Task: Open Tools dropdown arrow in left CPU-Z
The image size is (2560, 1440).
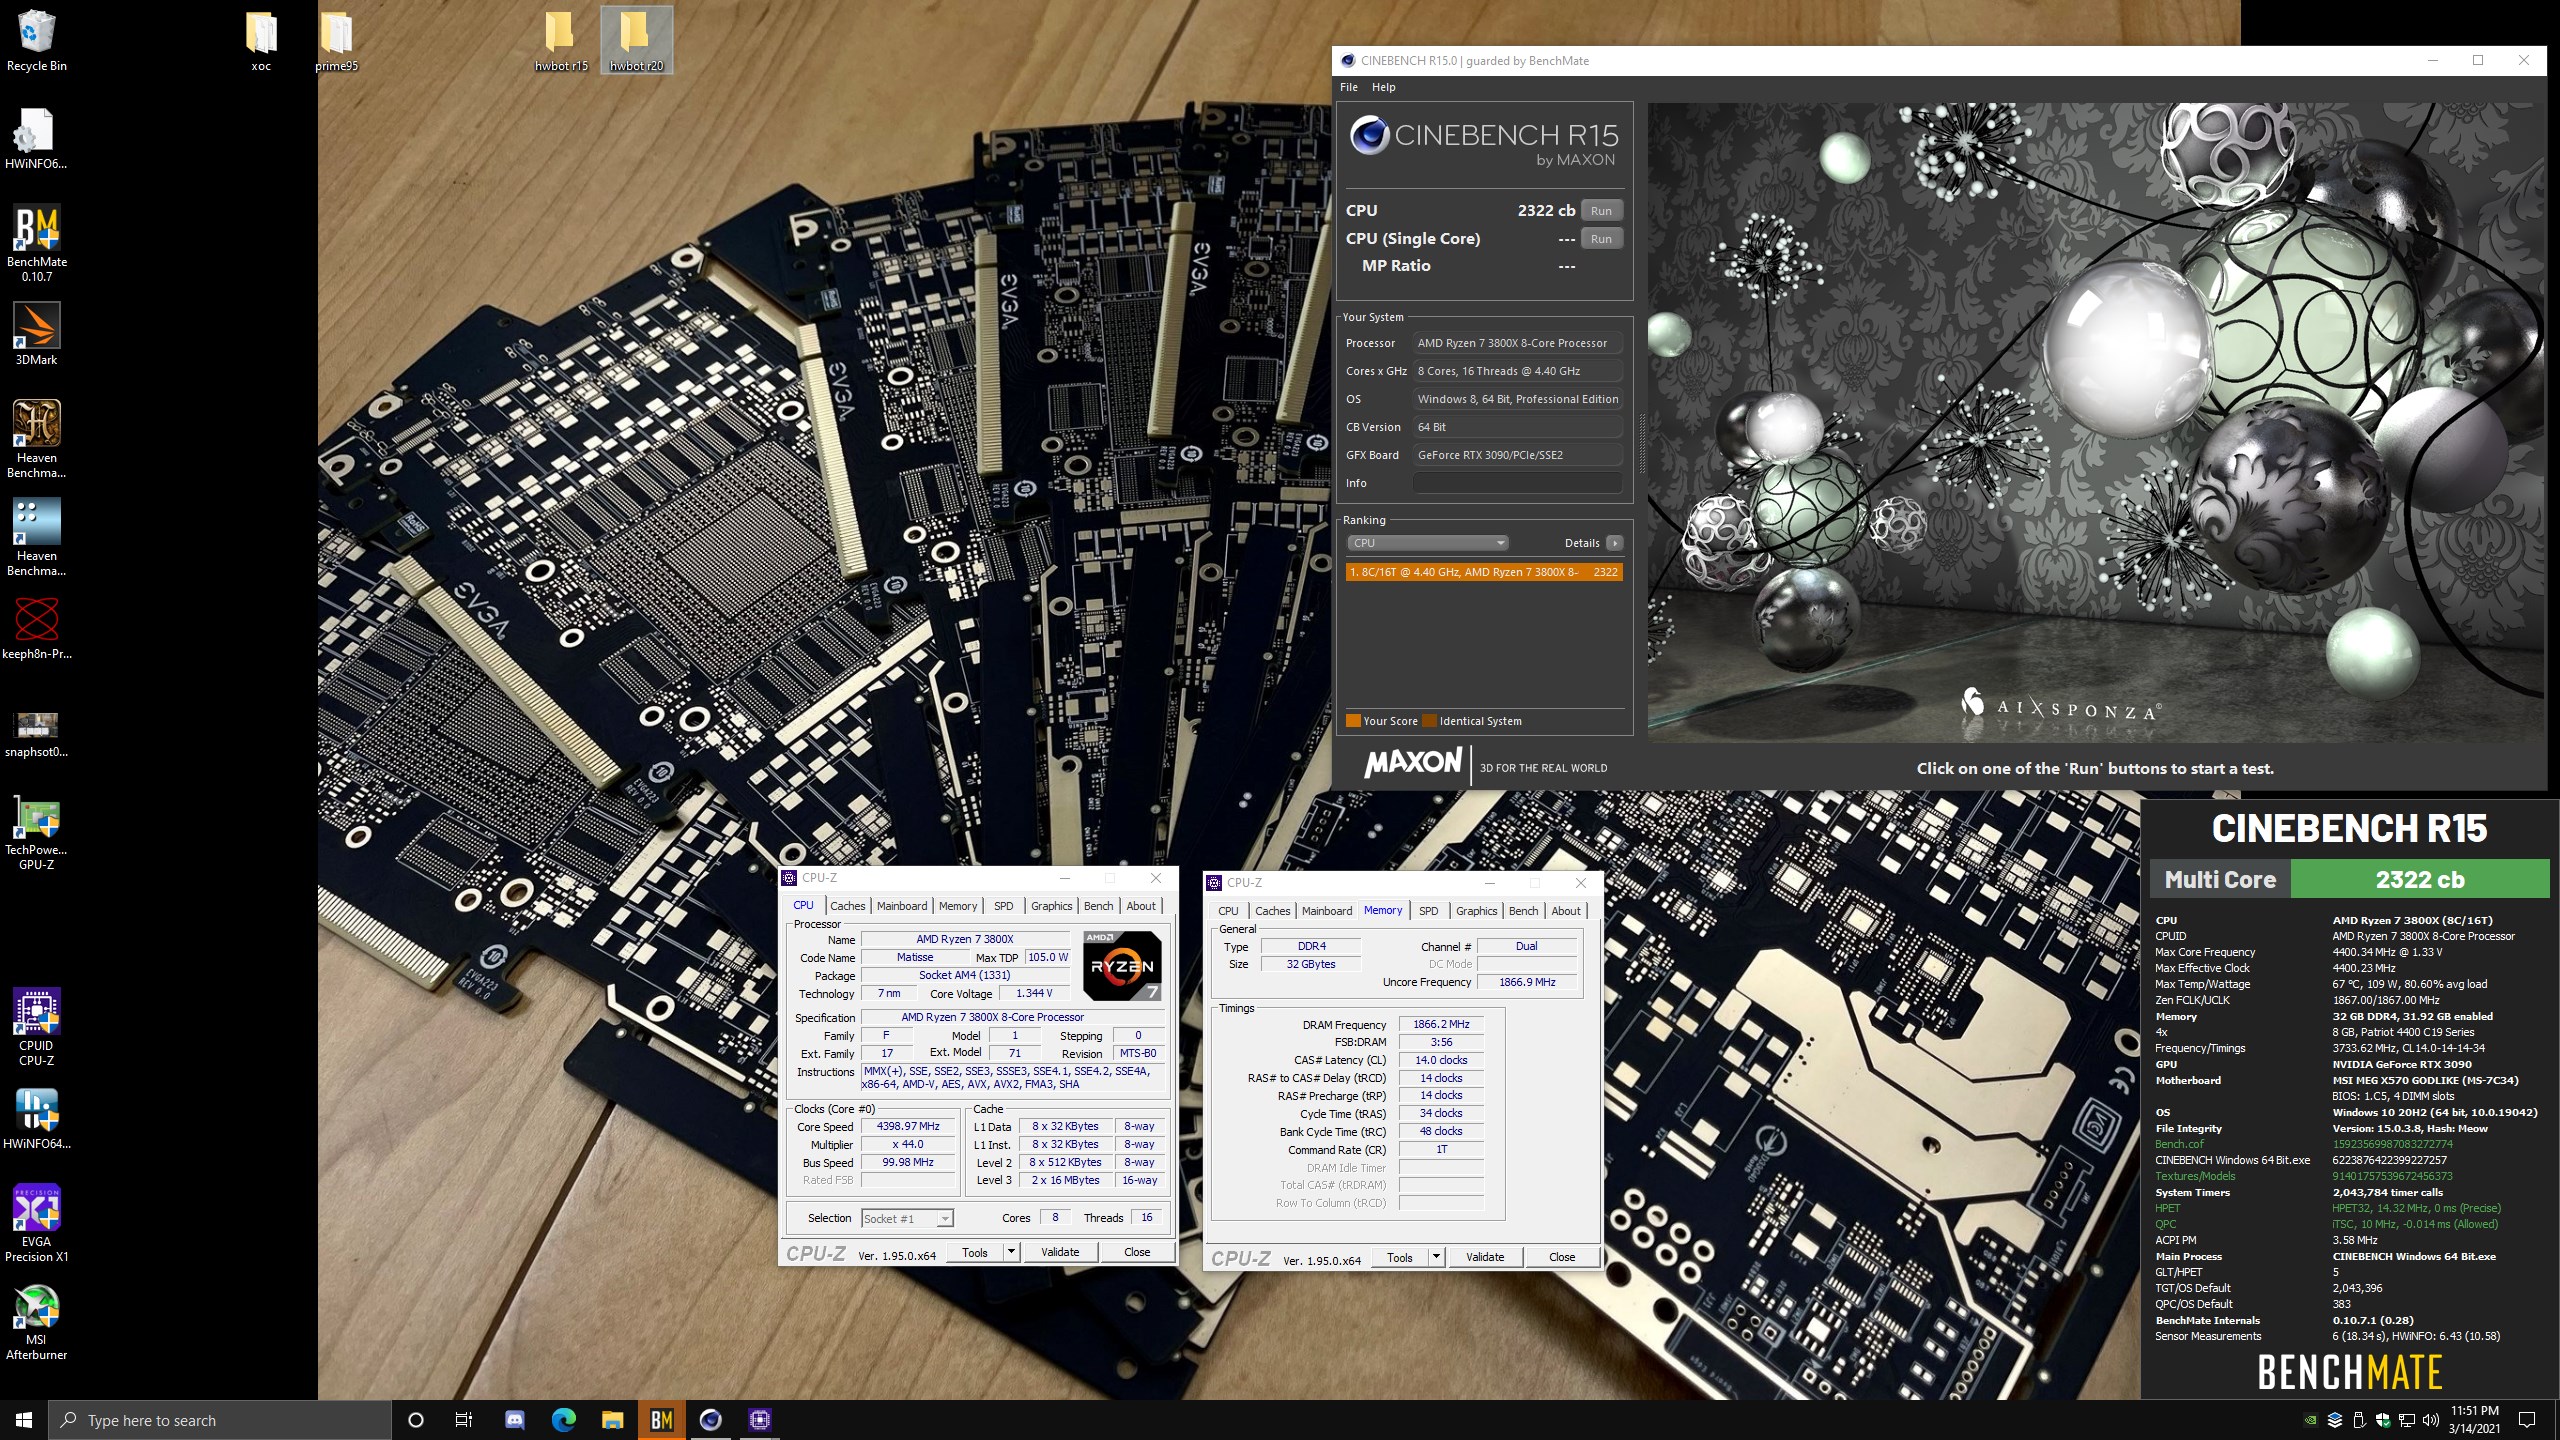Action: (1011, 1252)
